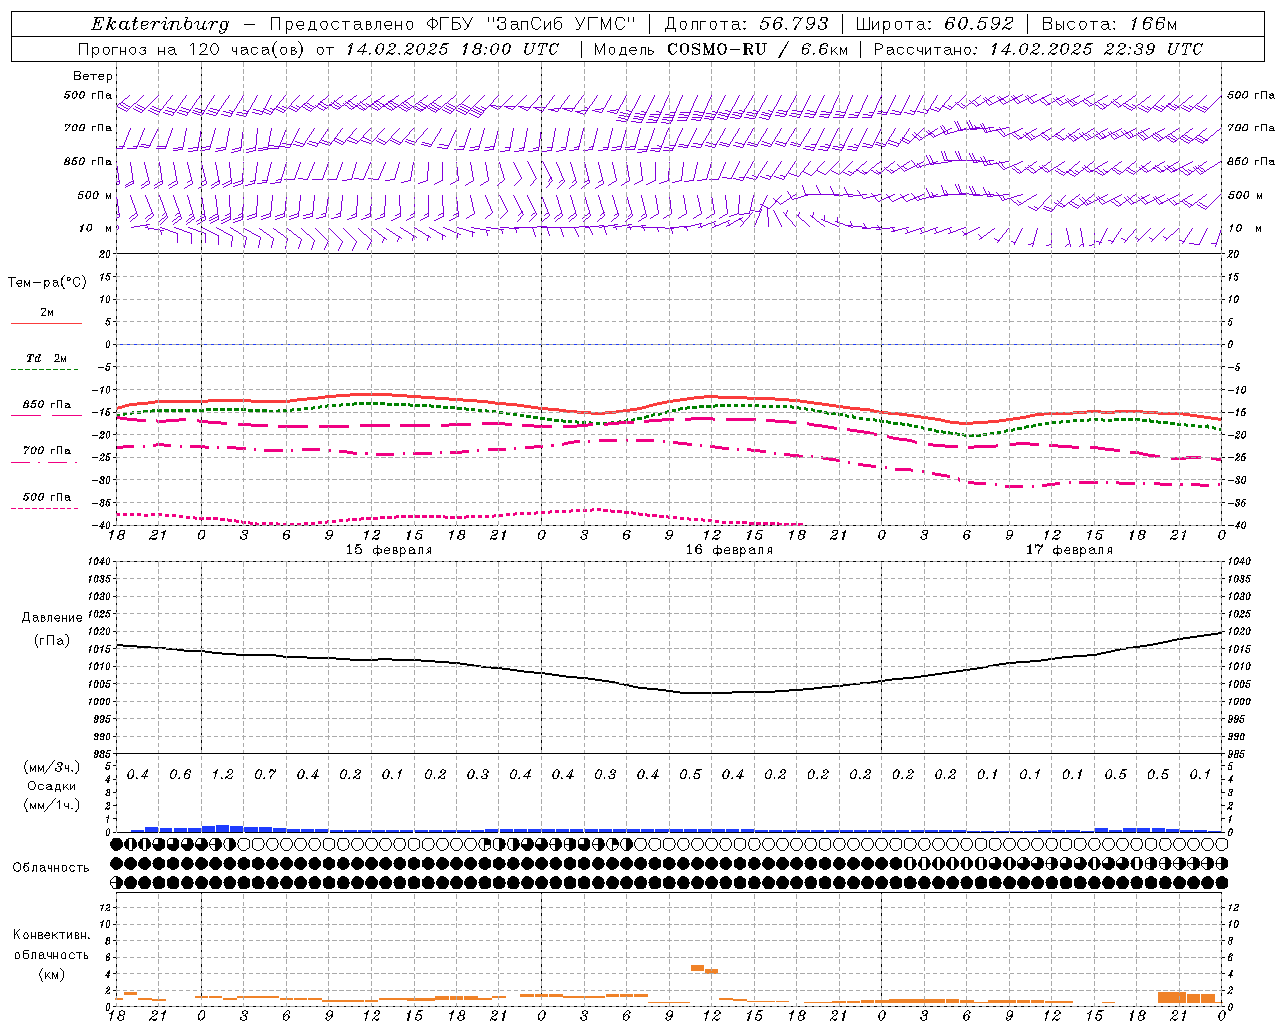Click the '700 гПа' dash-dot legend entry in temperature panel
The height and width of the screenshot is (1024, 1280).
[46, 456]
